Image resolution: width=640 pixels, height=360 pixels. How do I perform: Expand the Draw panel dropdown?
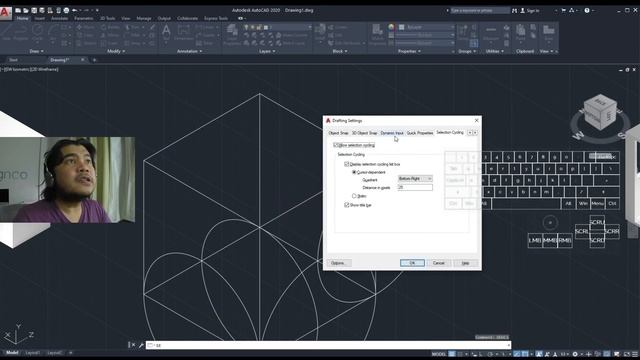pos(37,51)
